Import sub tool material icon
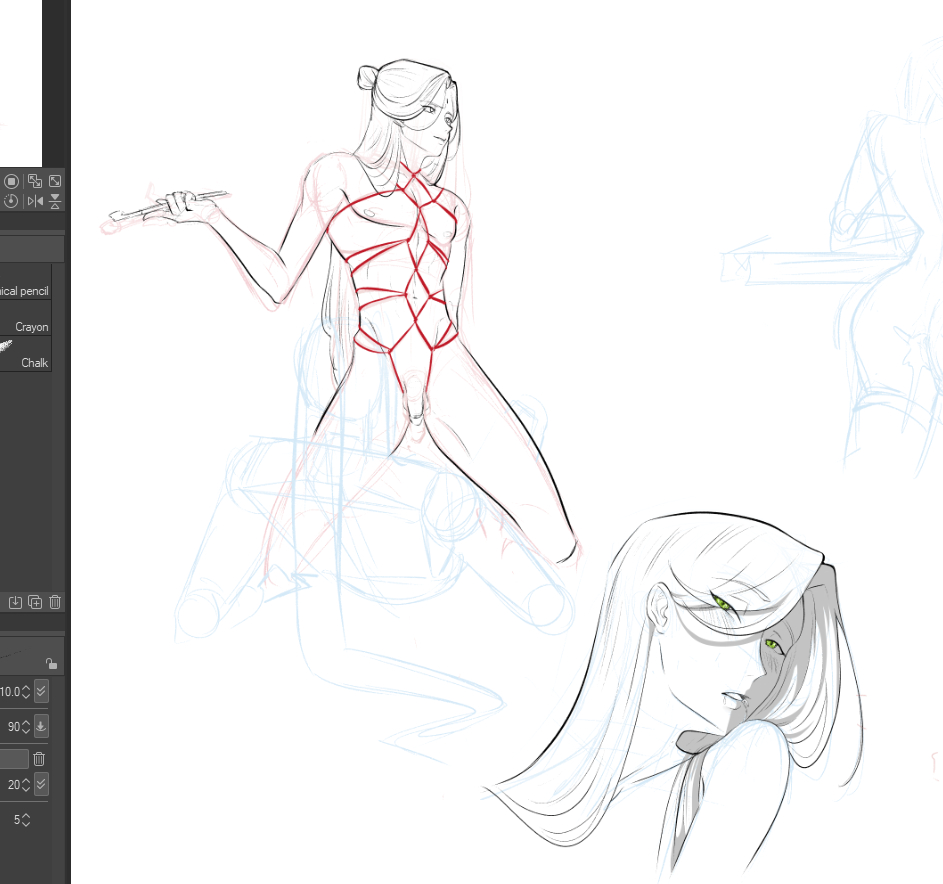 [15, 602]
